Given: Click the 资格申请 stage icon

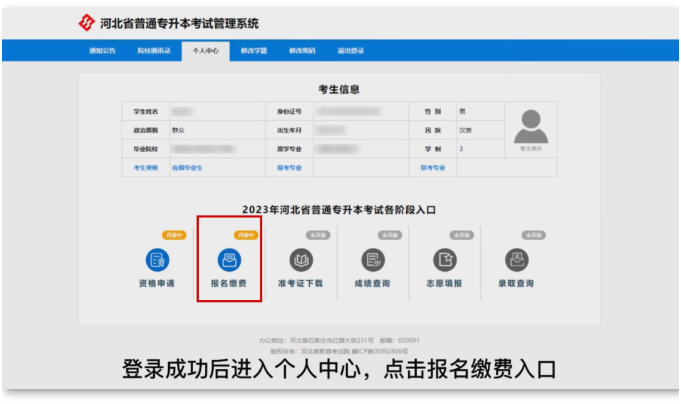Looking at the screenshot, I should pyautogui.click(x=156, y=260).
